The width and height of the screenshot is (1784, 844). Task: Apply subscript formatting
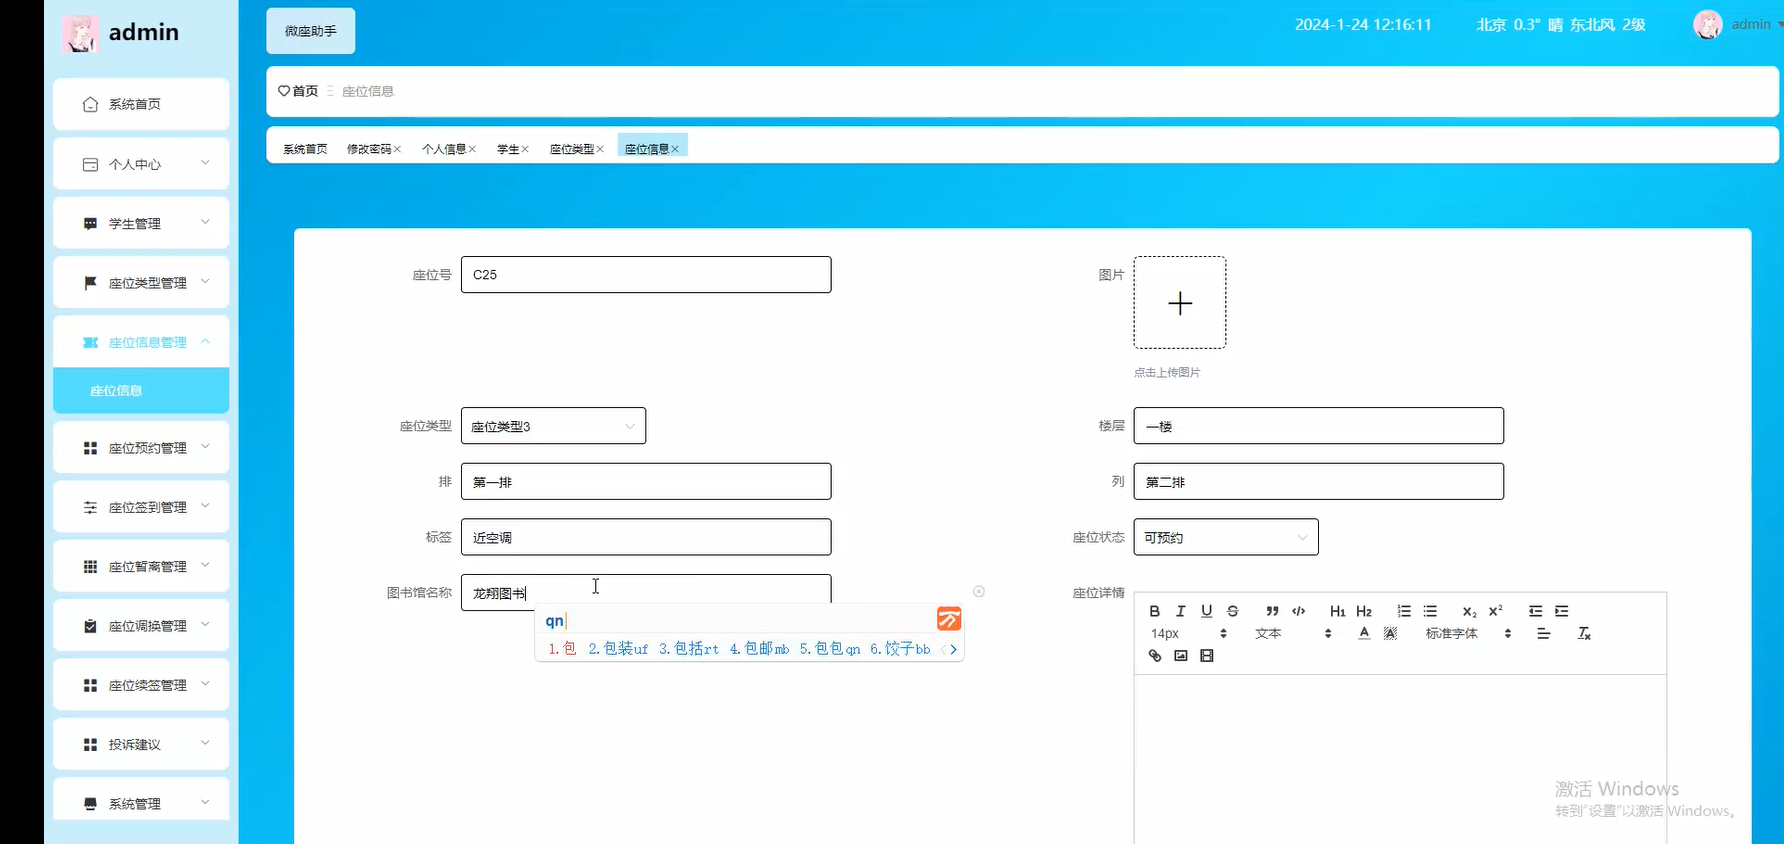(x=1469, y=611)
